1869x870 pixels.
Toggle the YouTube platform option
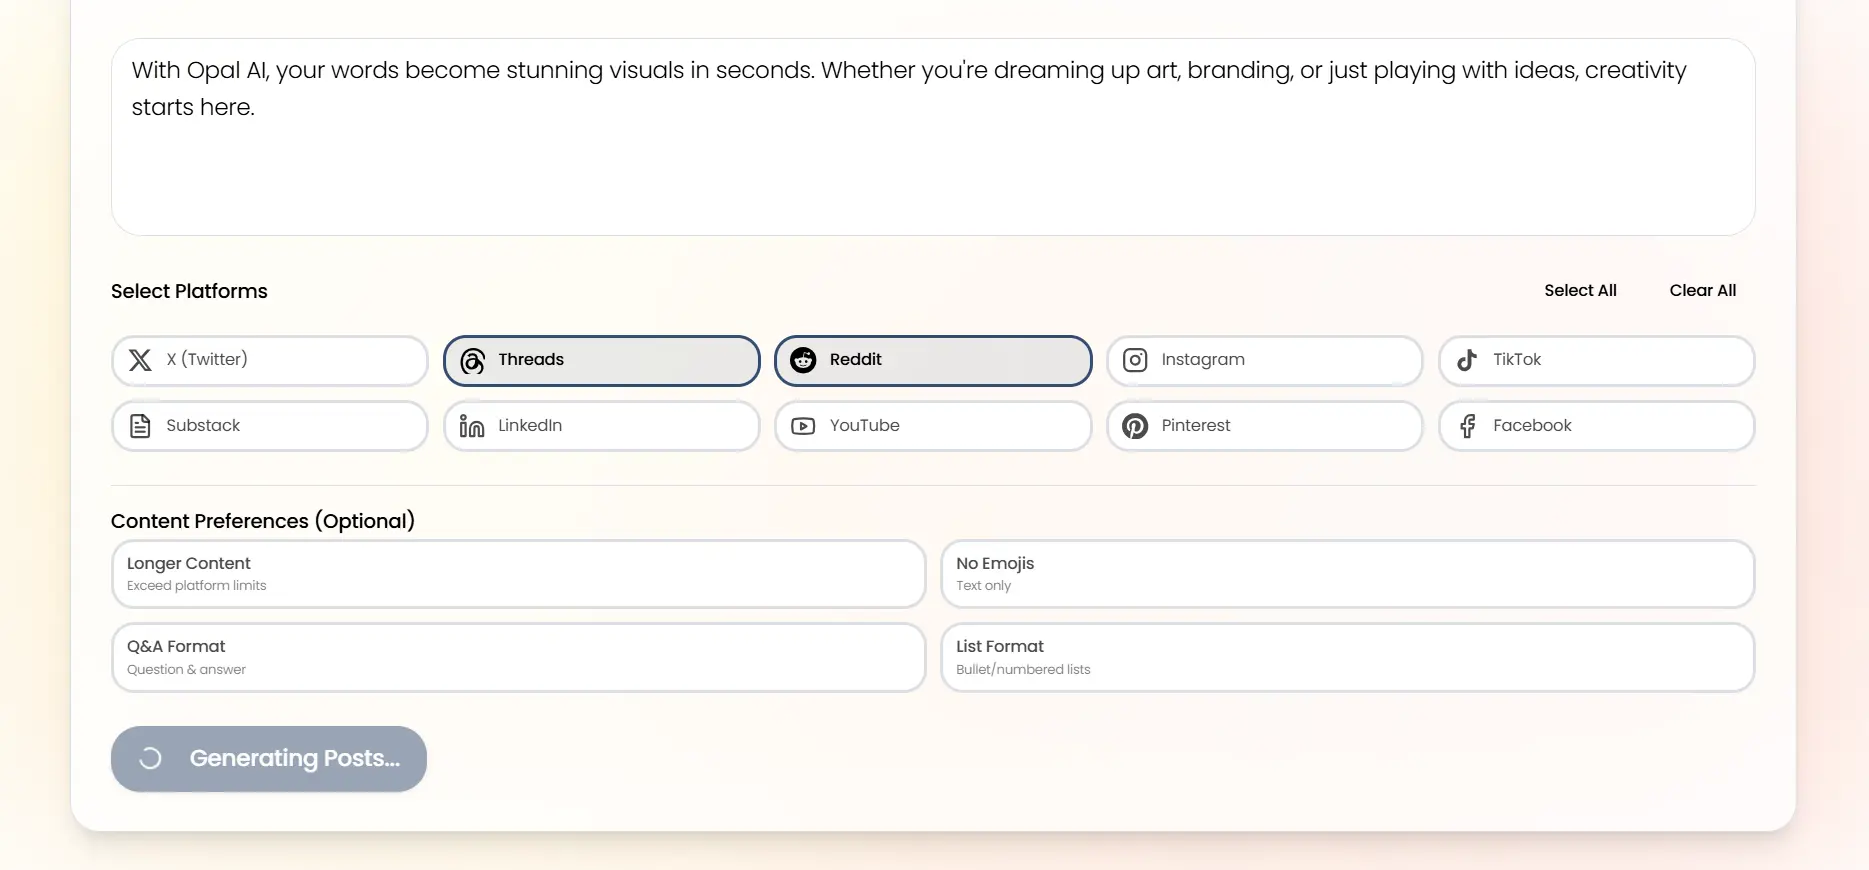pyautogui.click(x=933, y=426)
